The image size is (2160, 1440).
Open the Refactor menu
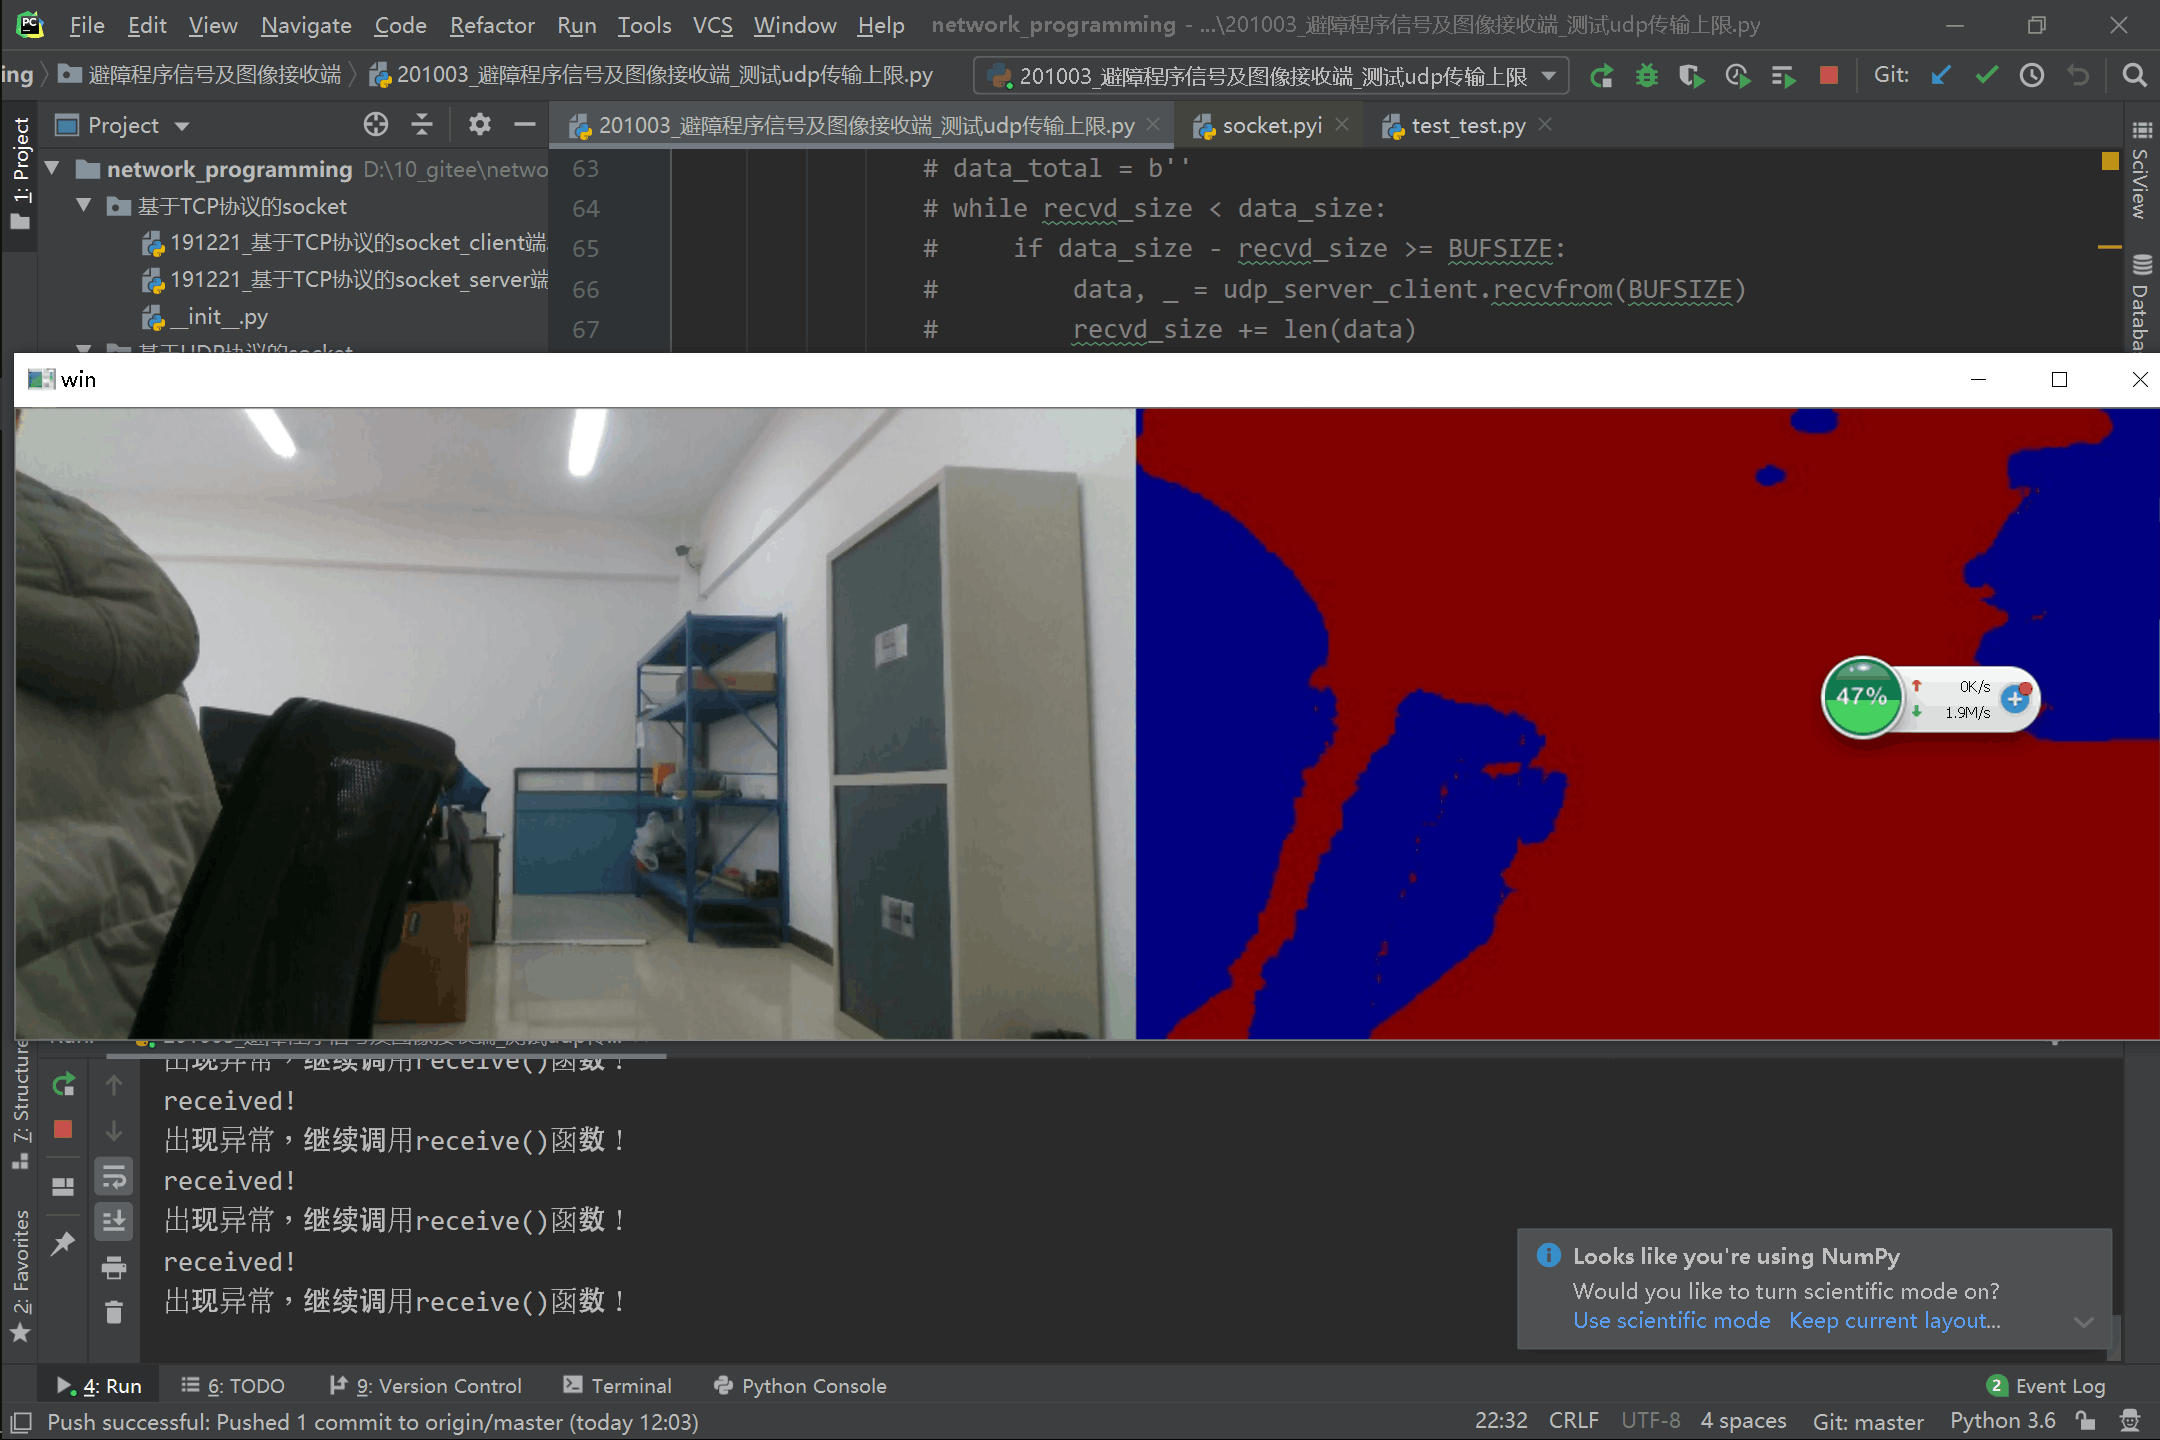491,25
